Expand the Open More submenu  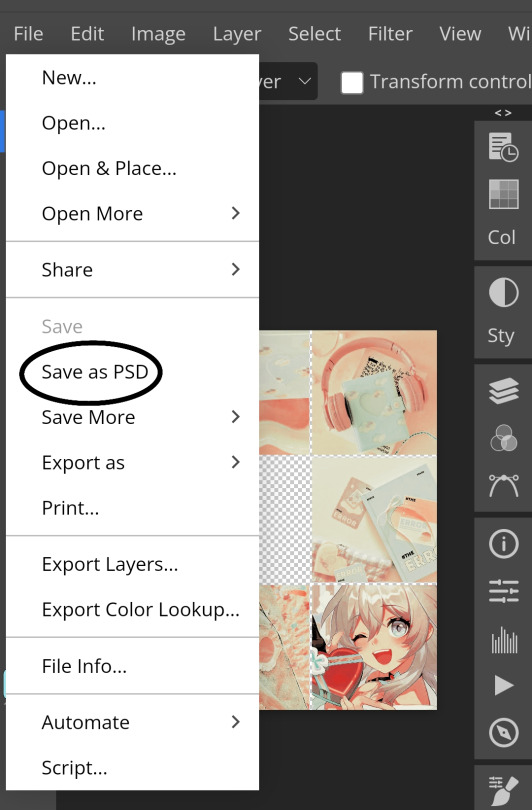(x=132, y=213)
